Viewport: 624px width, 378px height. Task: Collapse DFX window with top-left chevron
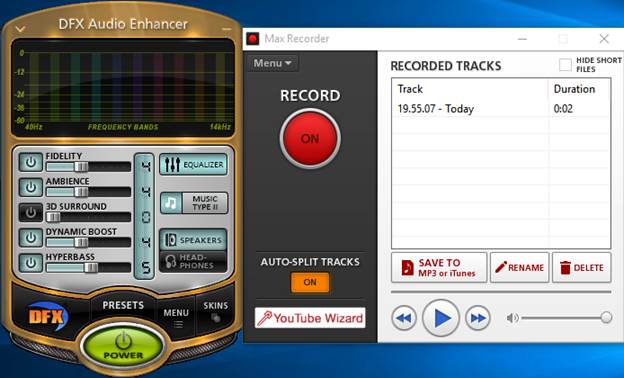pos(21,29)
